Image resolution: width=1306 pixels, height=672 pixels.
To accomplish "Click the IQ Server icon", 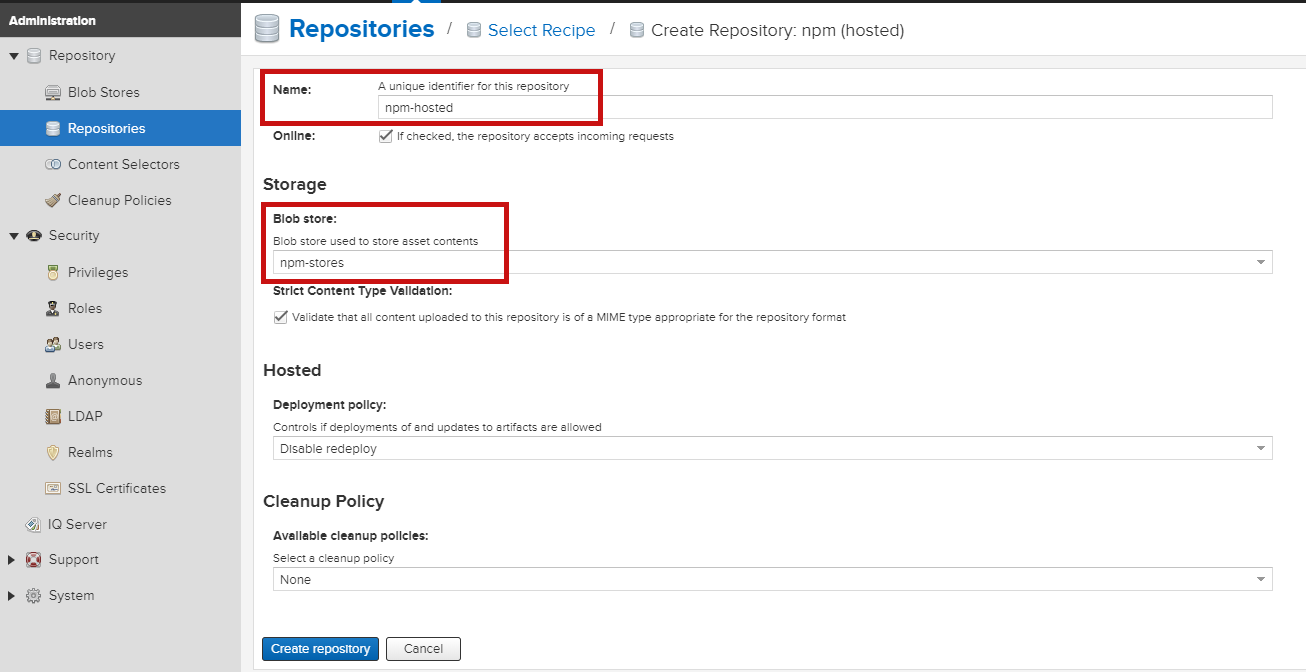I will point(33,525).
